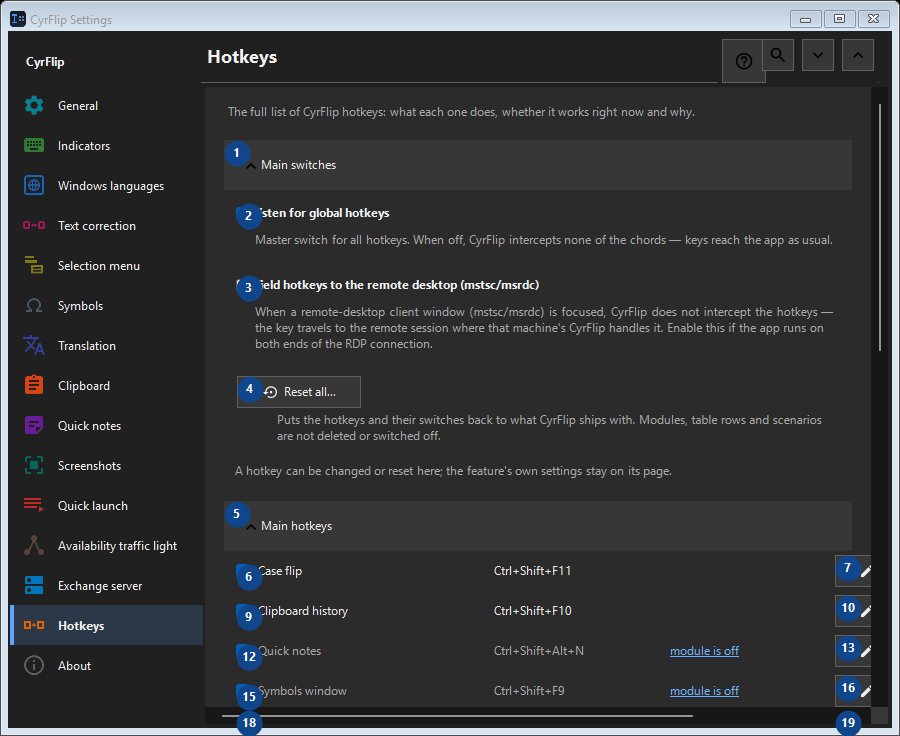This screenshot has height=736, width=900.
Task: Go to Quick notes in the sidebar
Action: [x=106, y=425]
